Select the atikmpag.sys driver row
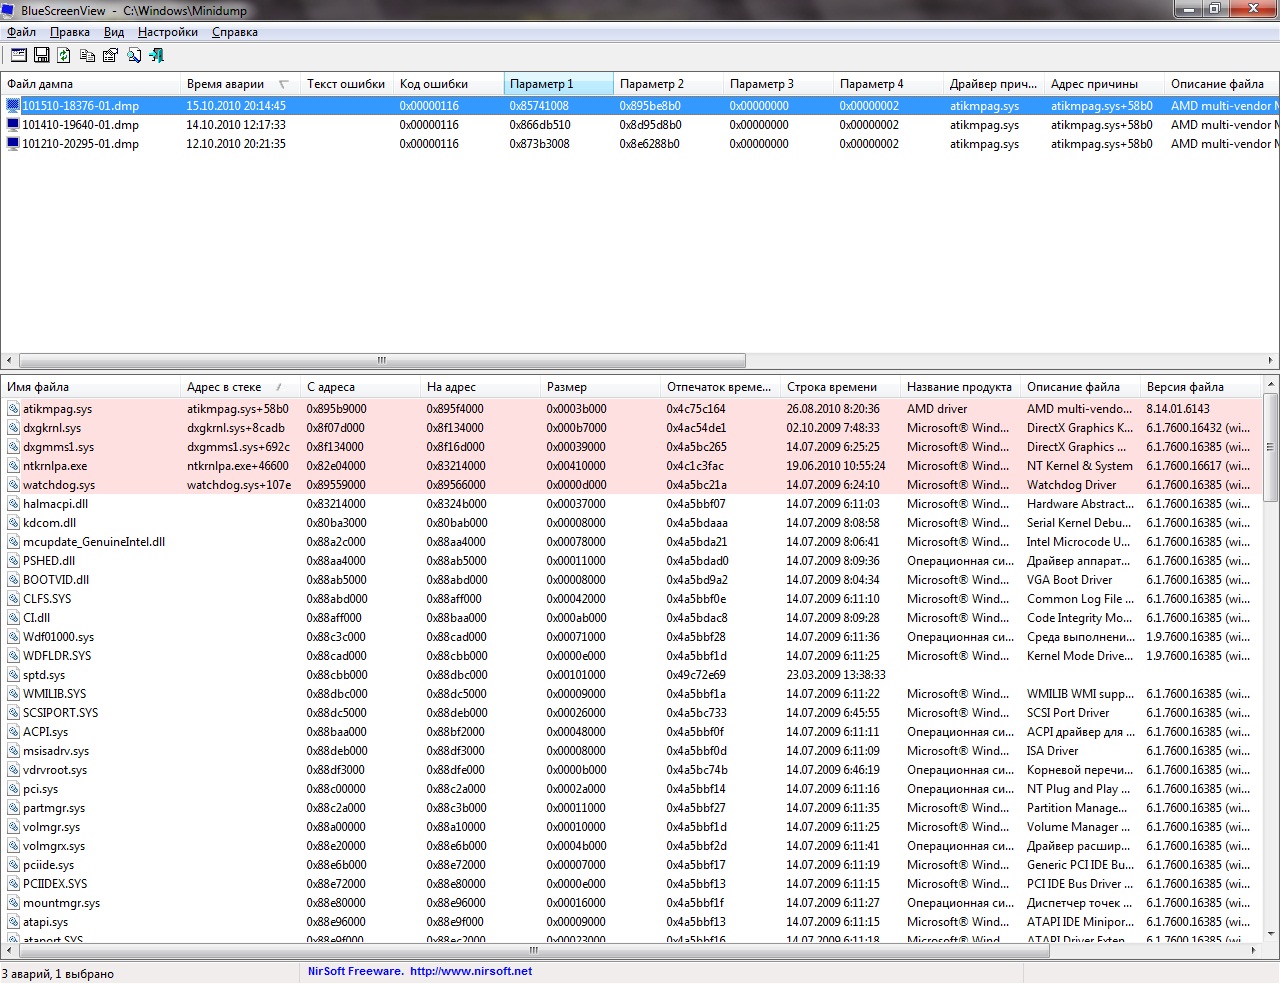The image size is (1280, 984). coord(57,409)
